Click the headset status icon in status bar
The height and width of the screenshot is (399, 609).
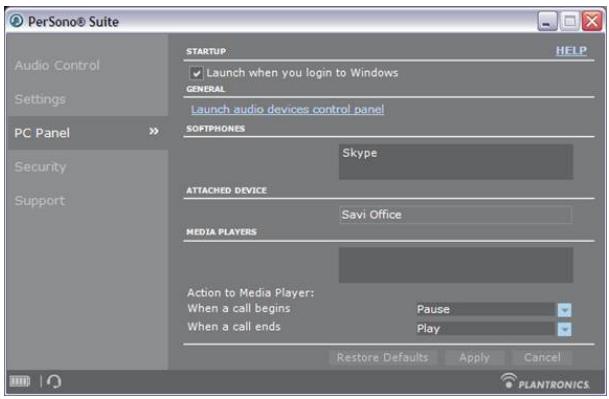pyautogui.click(x=54, y=382)
